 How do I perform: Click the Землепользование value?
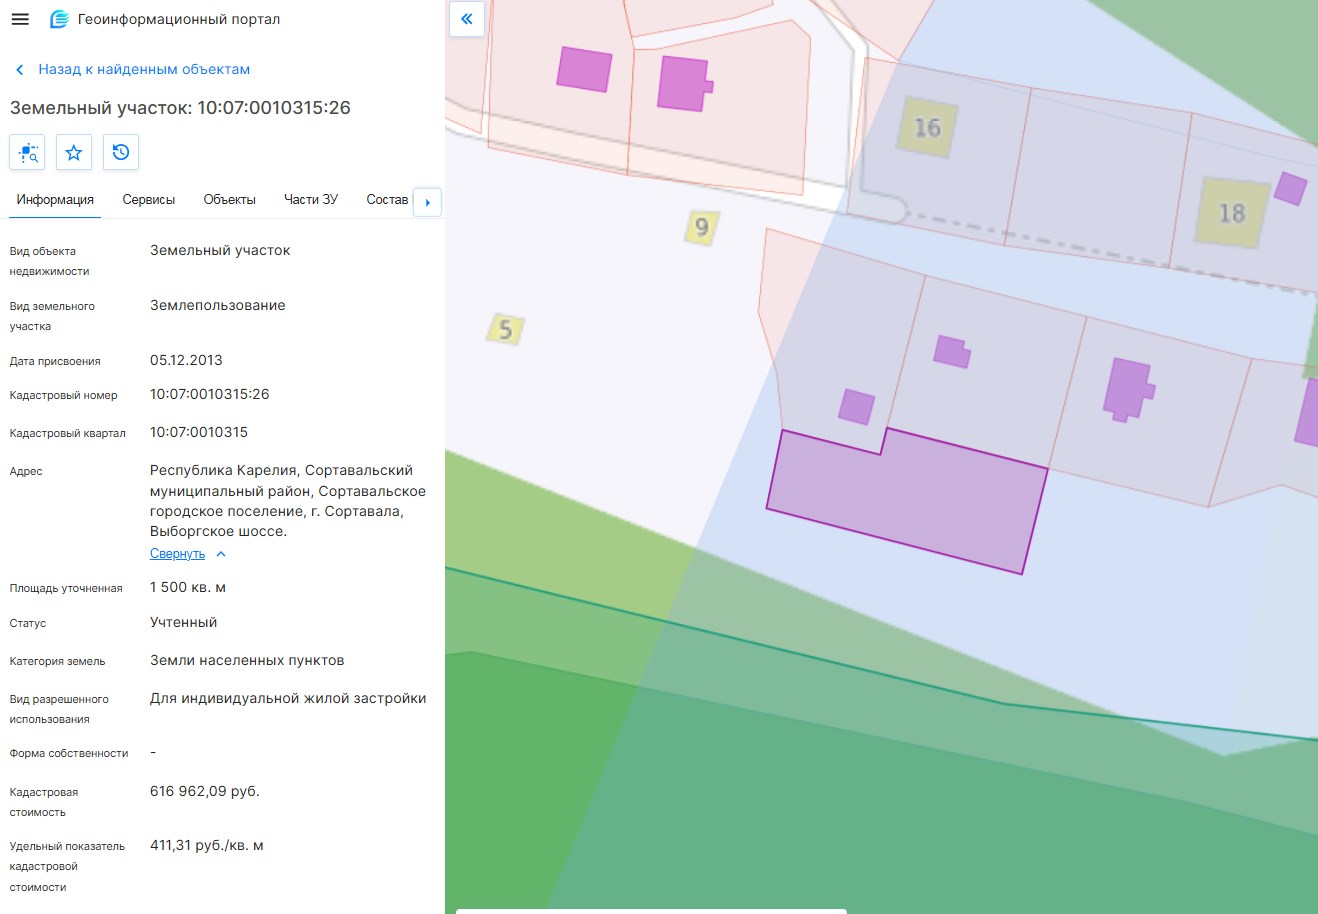pyautogui.click(x=218, y=306)
